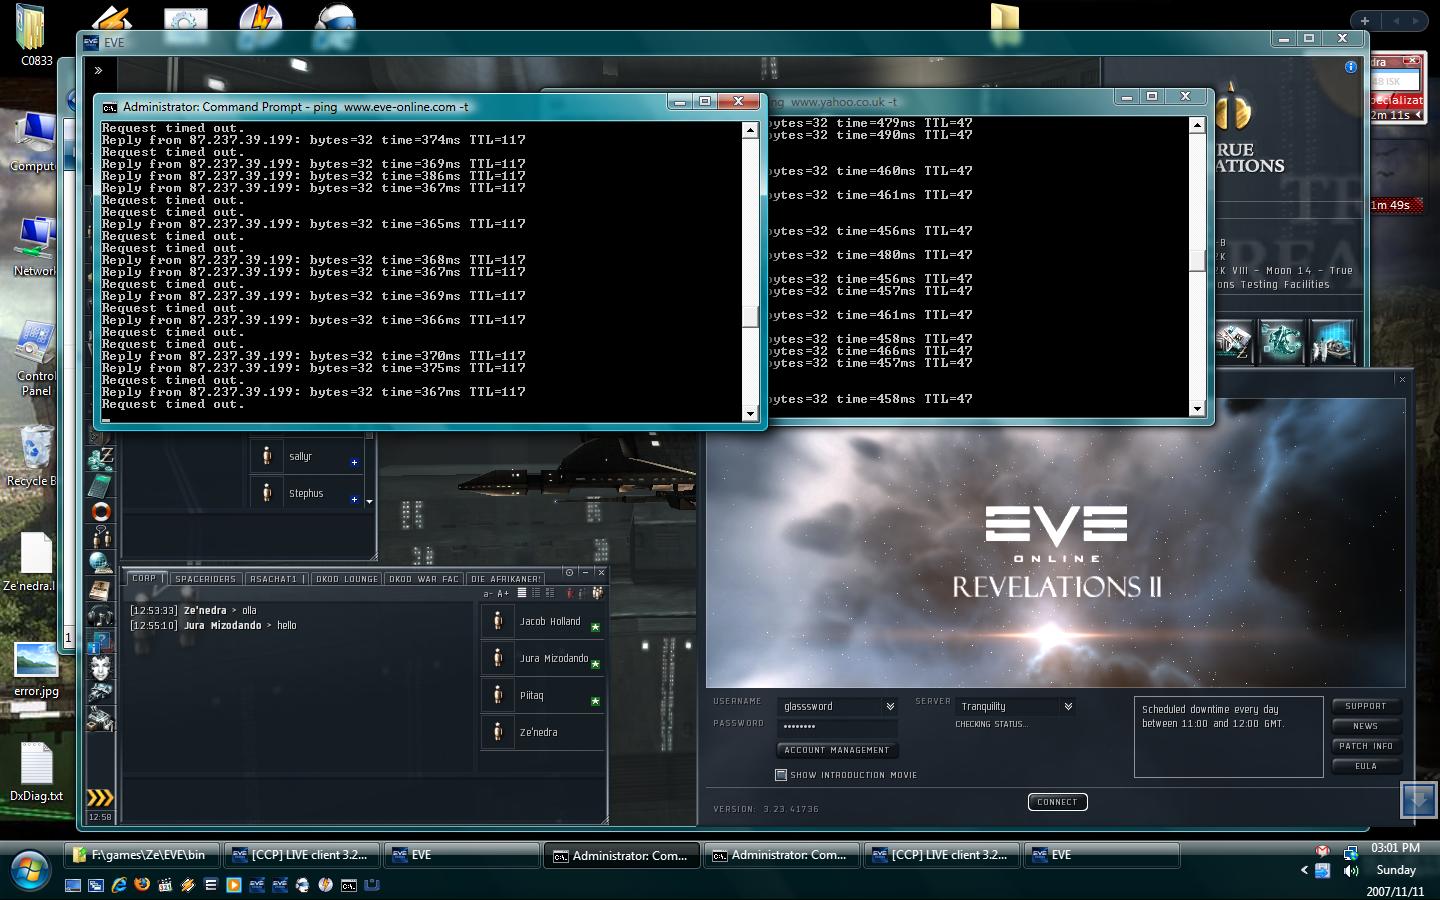This screenshot has width=1440, height=900.
Task: Open Firefox from Quick Launch
Action: pos(142,885)
